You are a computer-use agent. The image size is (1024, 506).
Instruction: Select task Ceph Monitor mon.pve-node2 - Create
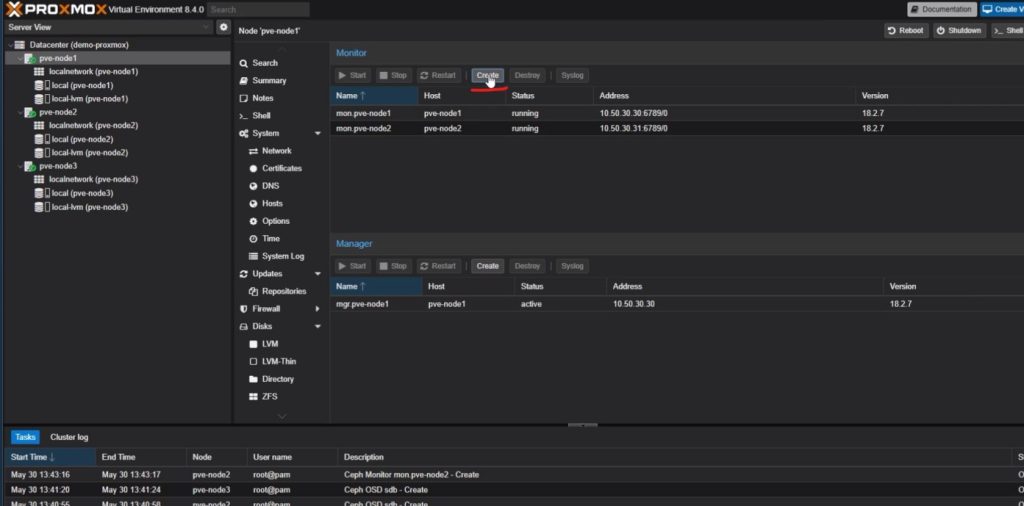[515, 475]
